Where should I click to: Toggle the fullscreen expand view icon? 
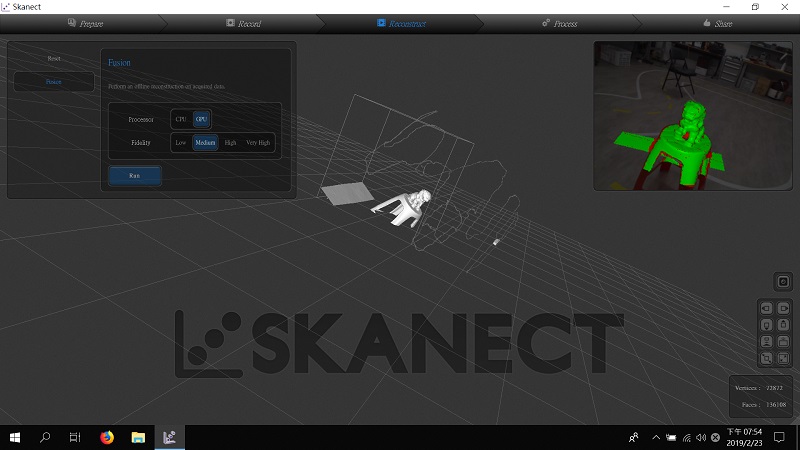[x=784, y=359]
